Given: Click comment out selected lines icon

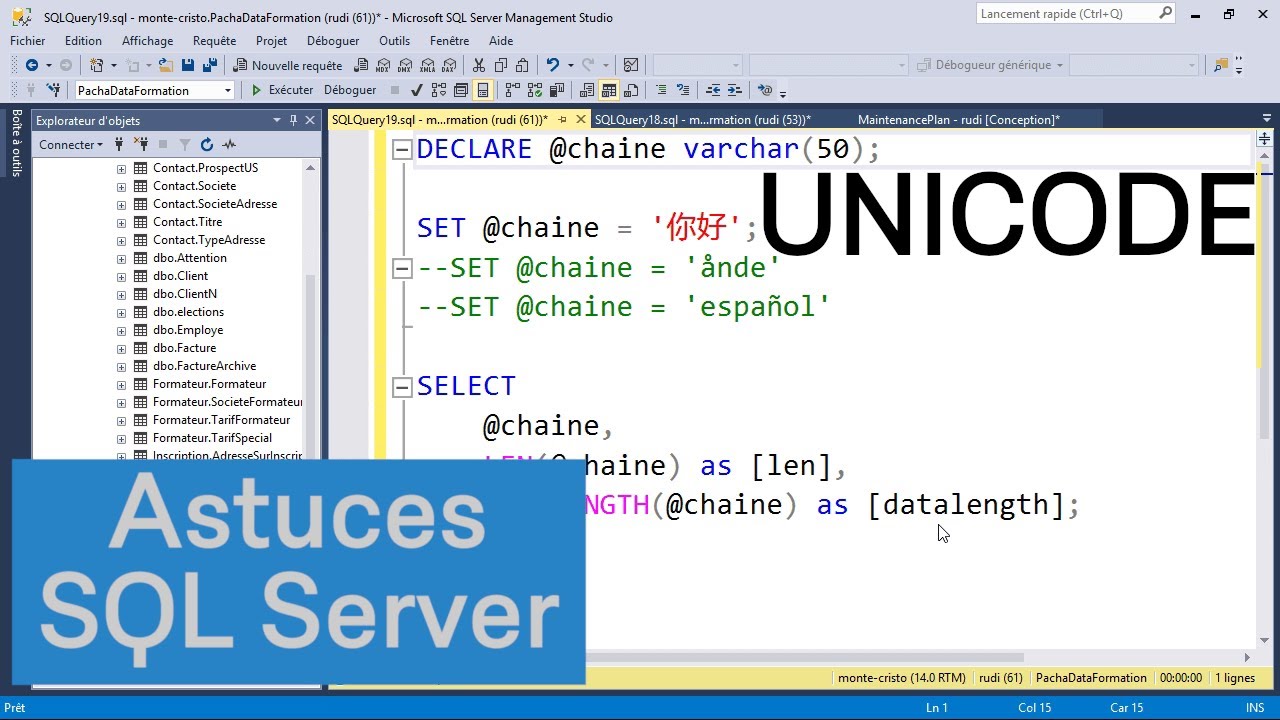Looking at the screenshot, I should click(661, 90).
